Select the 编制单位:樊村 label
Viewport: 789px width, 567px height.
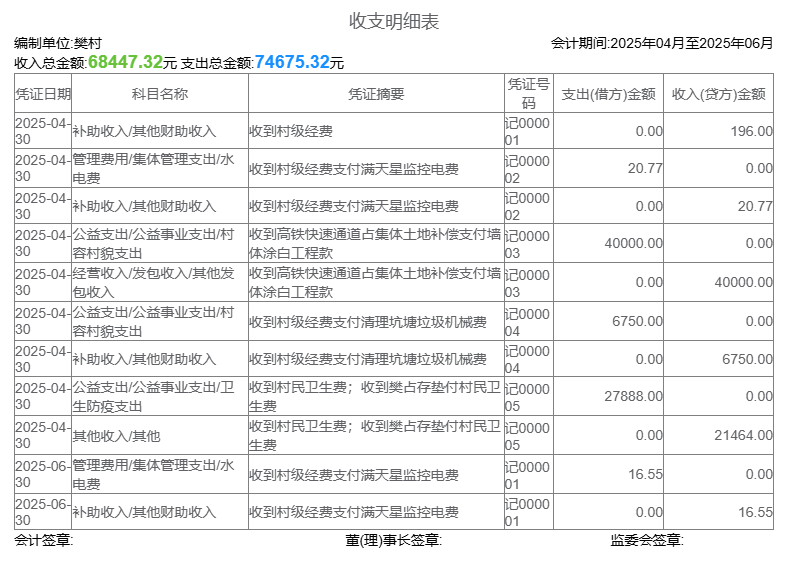point(58,43)
